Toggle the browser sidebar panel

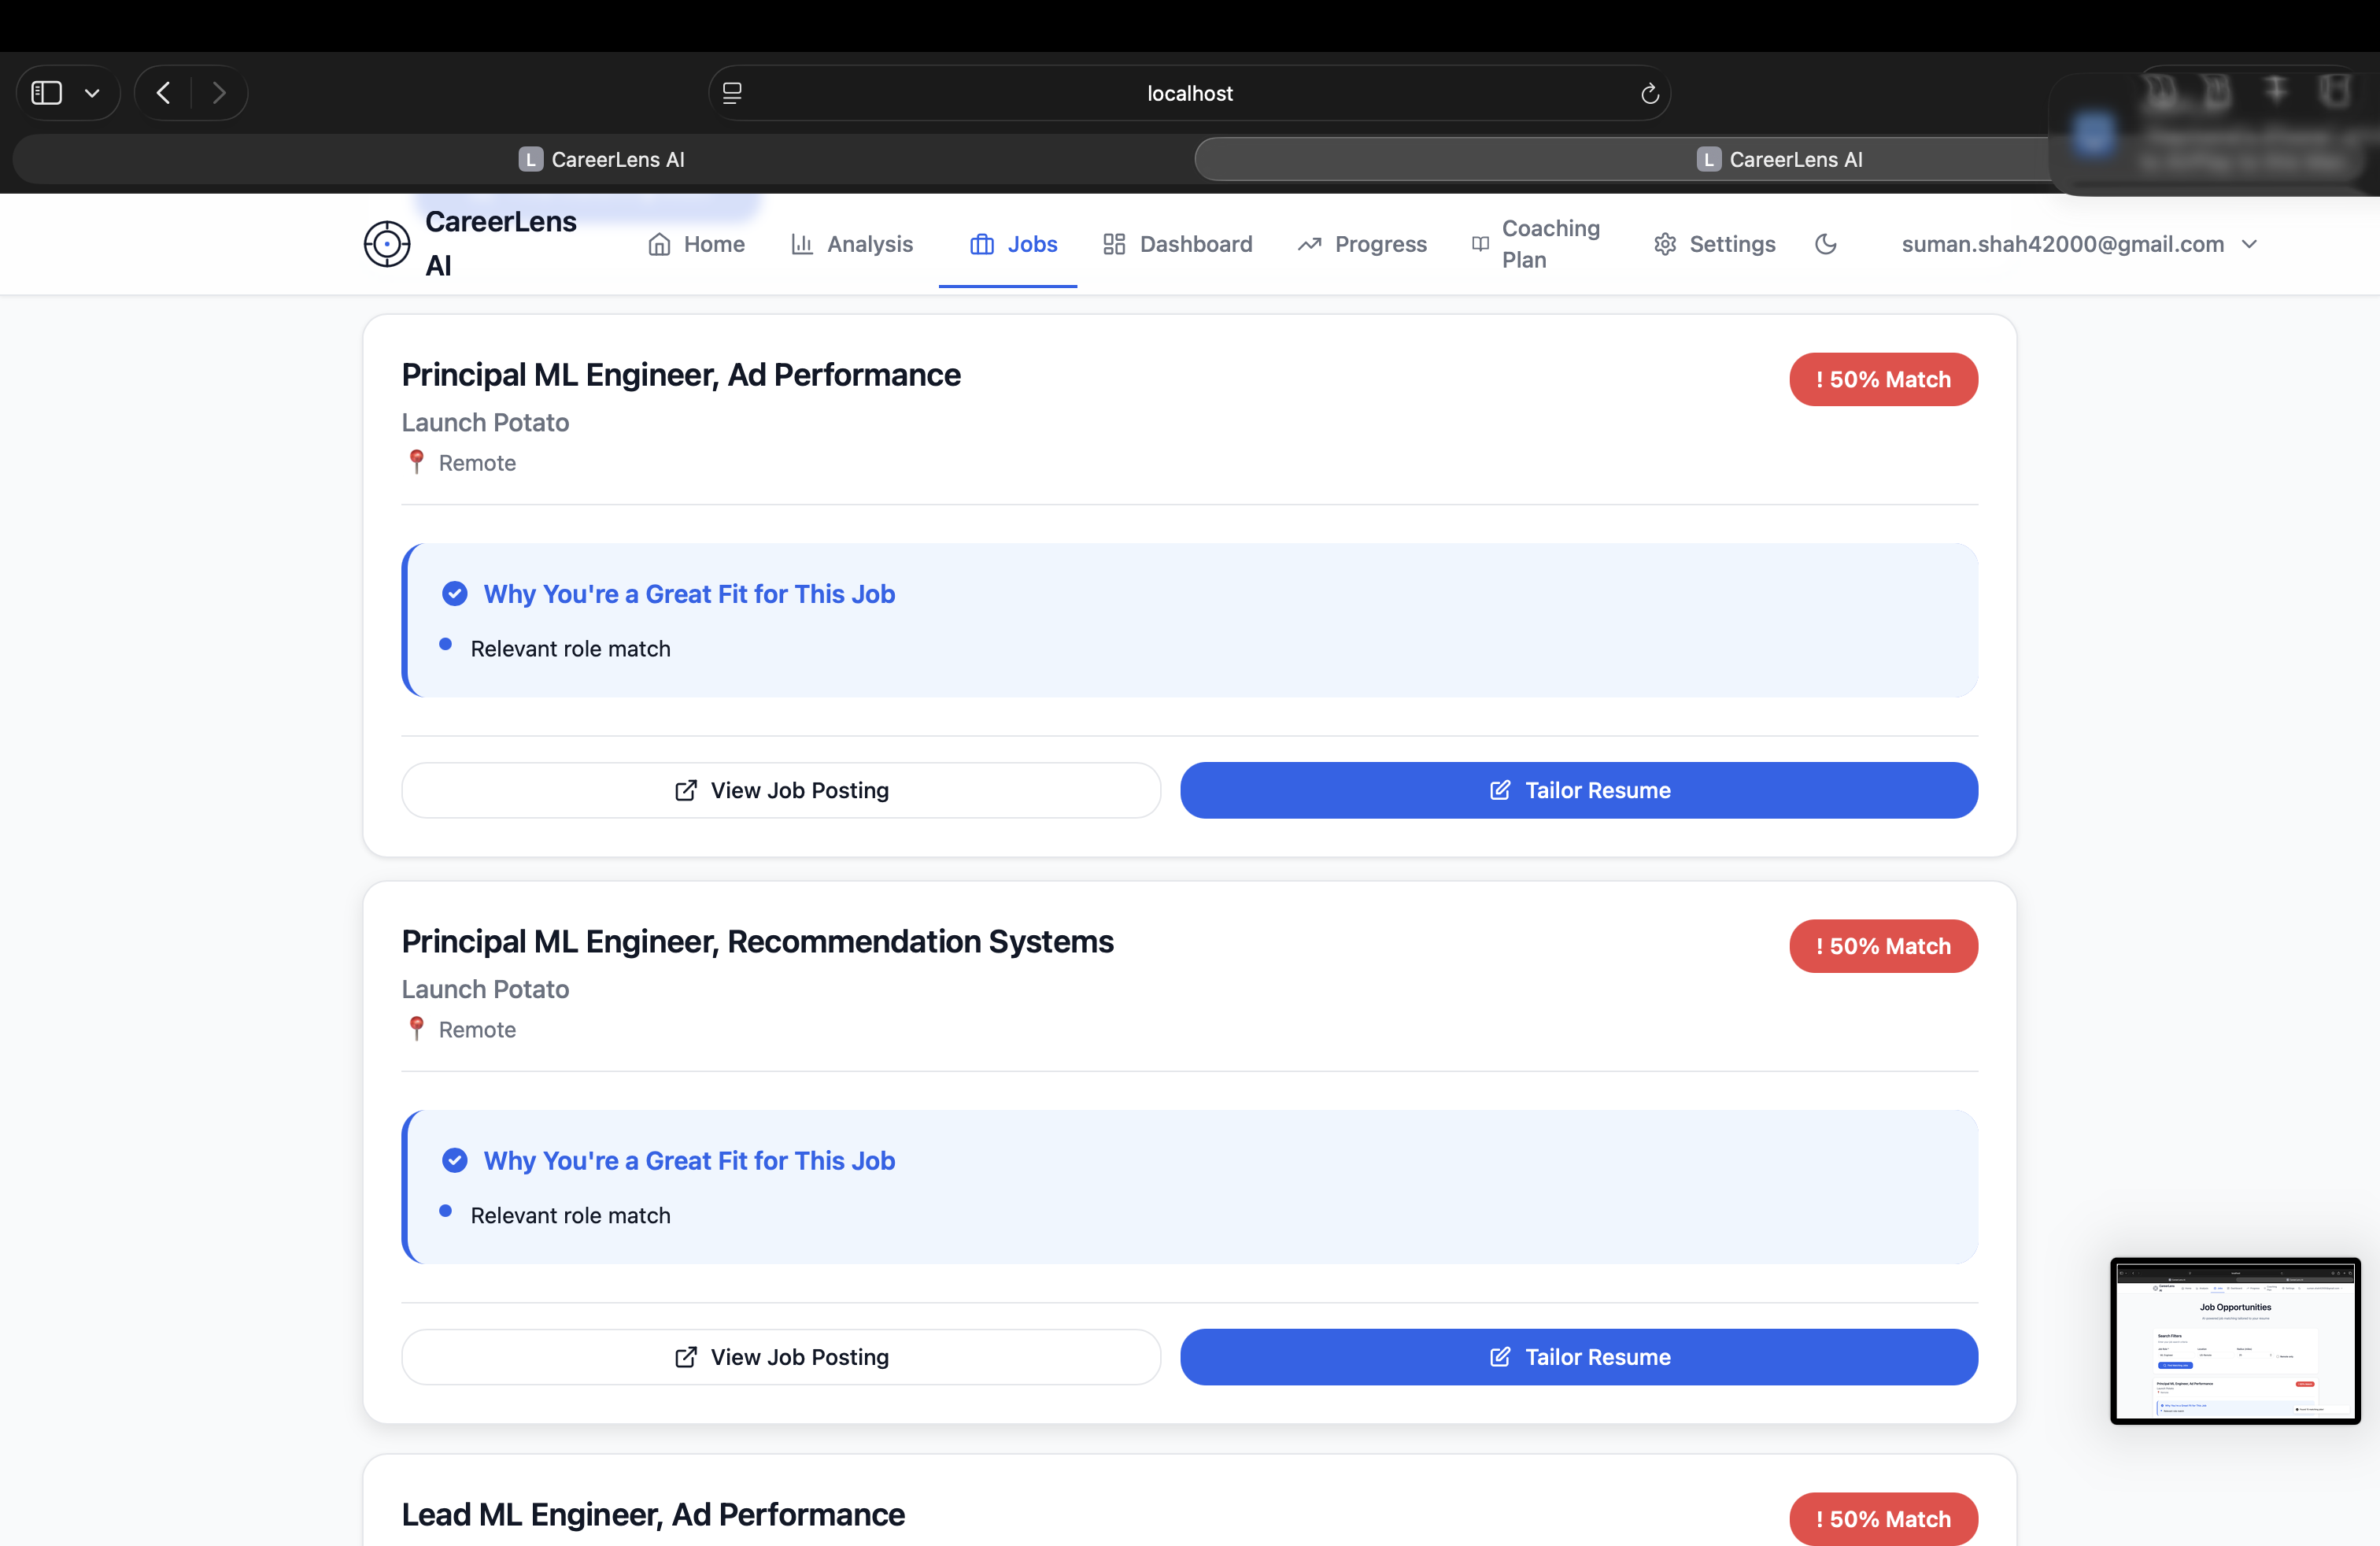click(47, 93)
